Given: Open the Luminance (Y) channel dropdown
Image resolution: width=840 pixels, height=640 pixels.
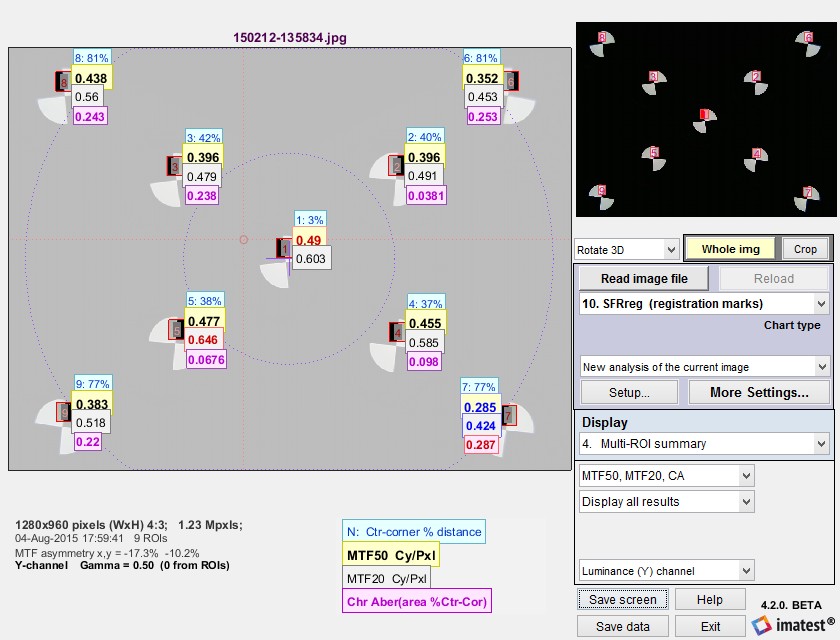Looking at the screenshot, I should 667,571.
